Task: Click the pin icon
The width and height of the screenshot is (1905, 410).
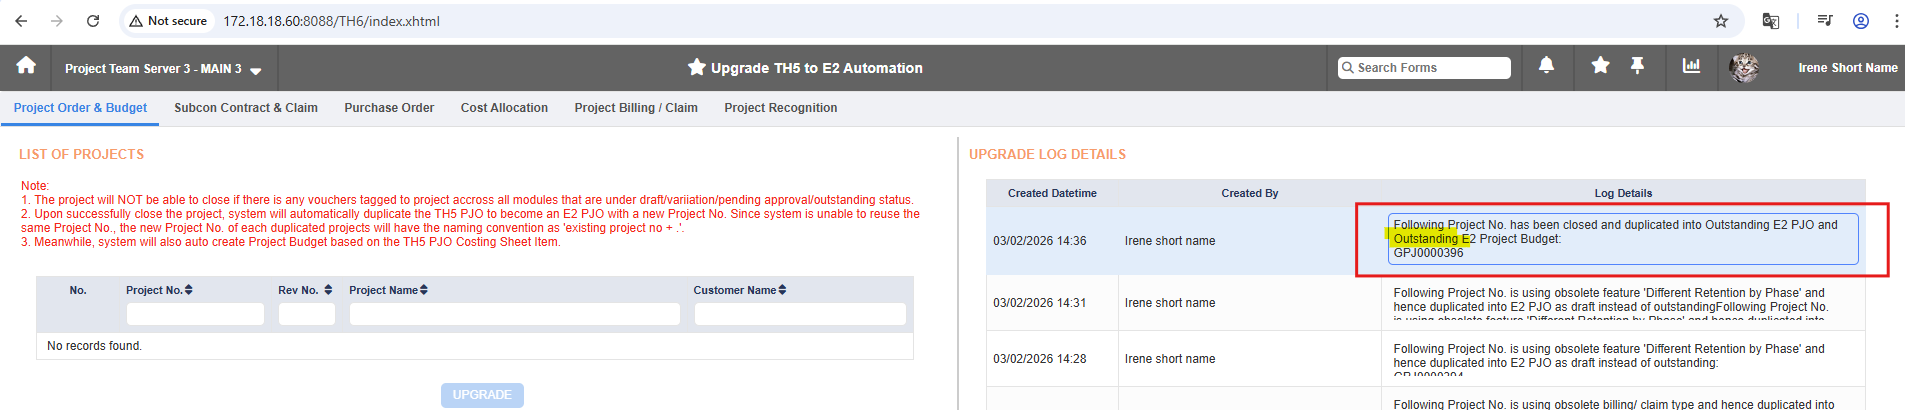Action: [1637, 66]
